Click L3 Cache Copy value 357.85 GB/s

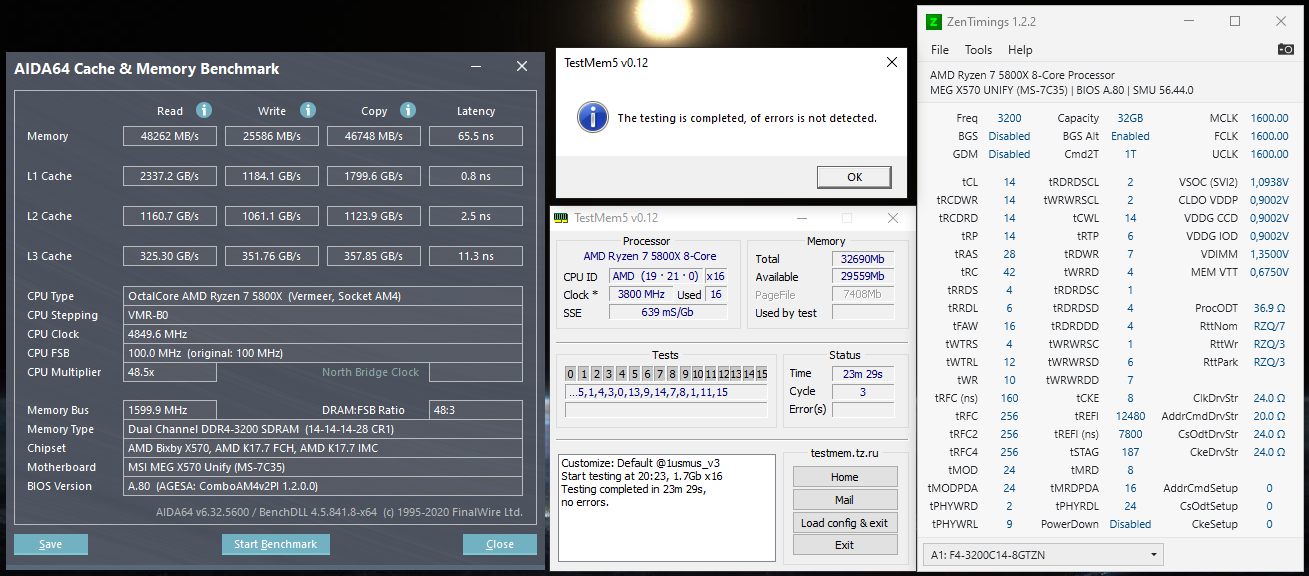click(374, 256)
